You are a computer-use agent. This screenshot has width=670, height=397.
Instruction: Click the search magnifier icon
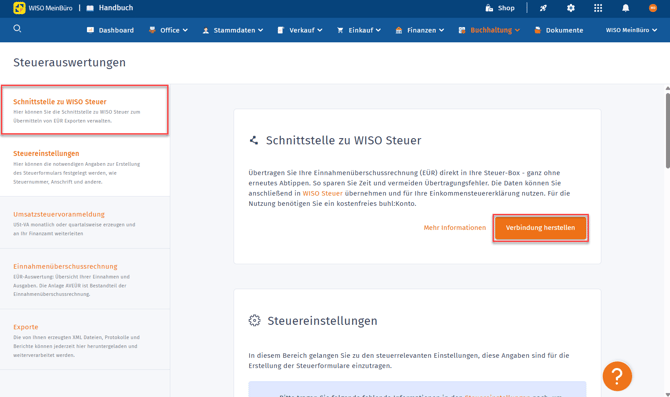tap(17, 29)
